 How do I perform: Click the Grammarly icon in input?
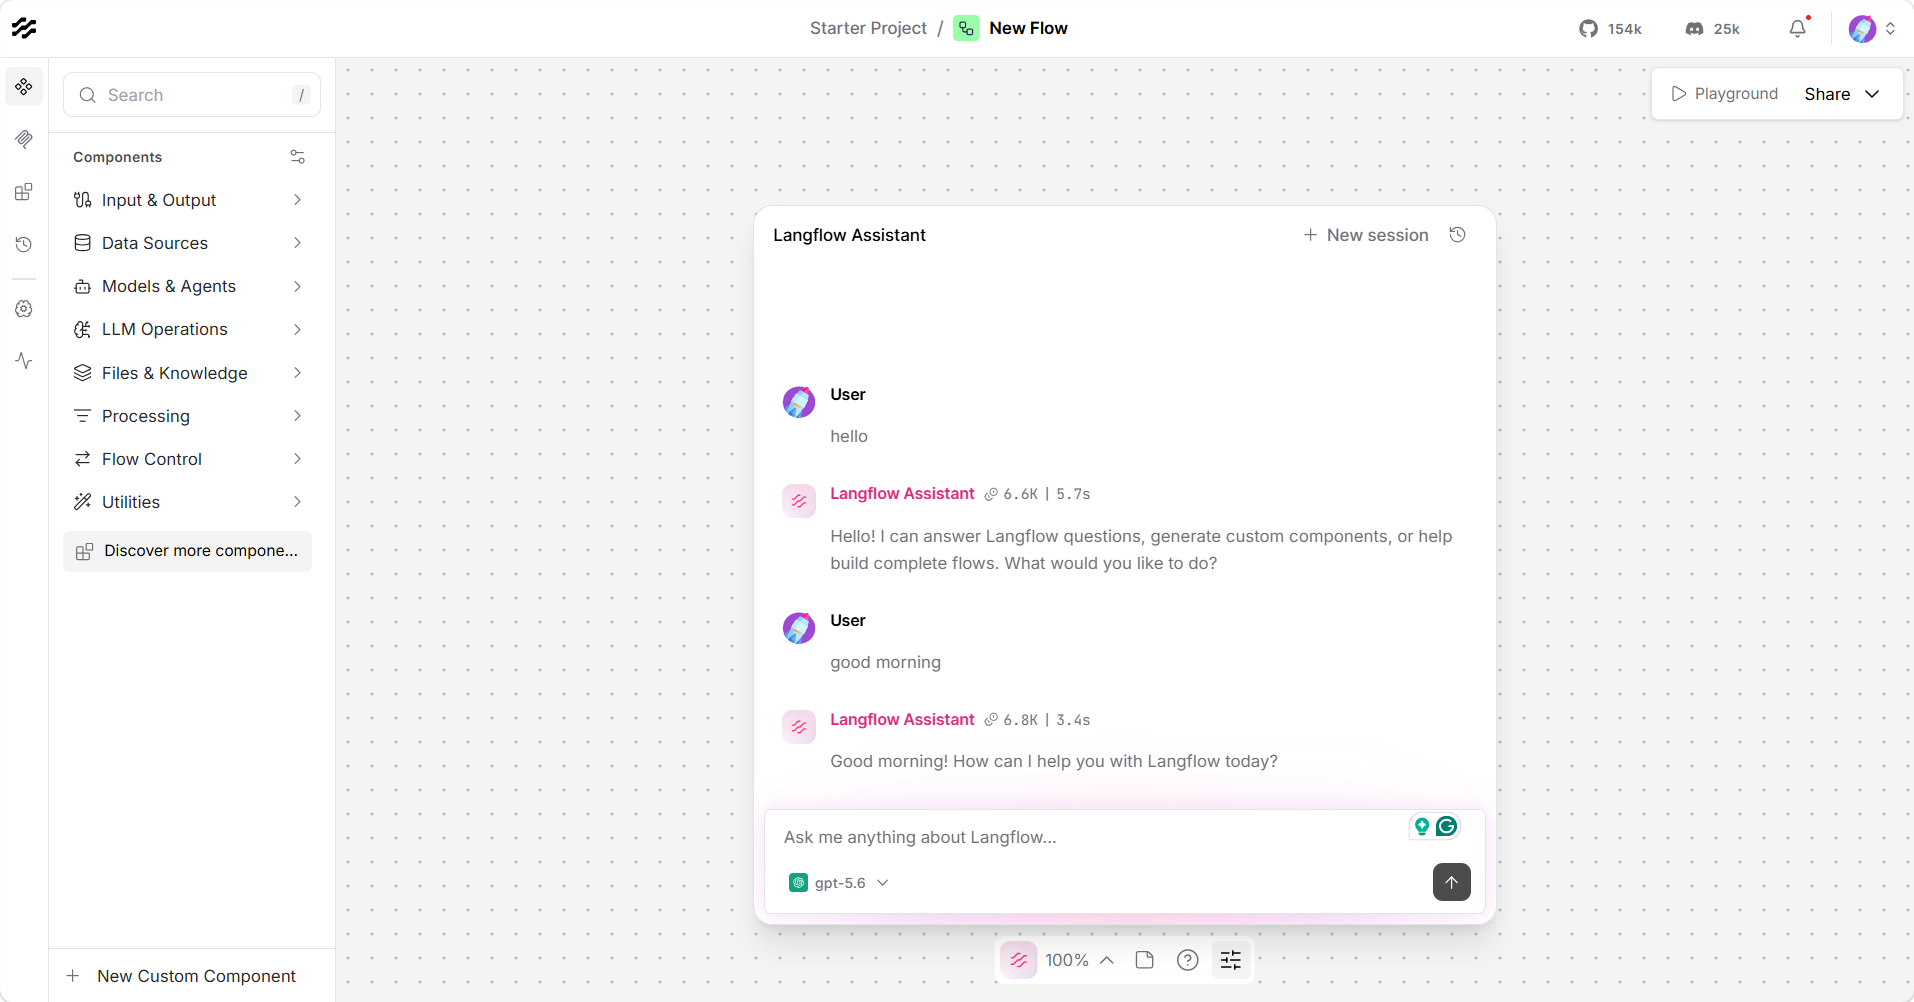(x=1446, y=826)
